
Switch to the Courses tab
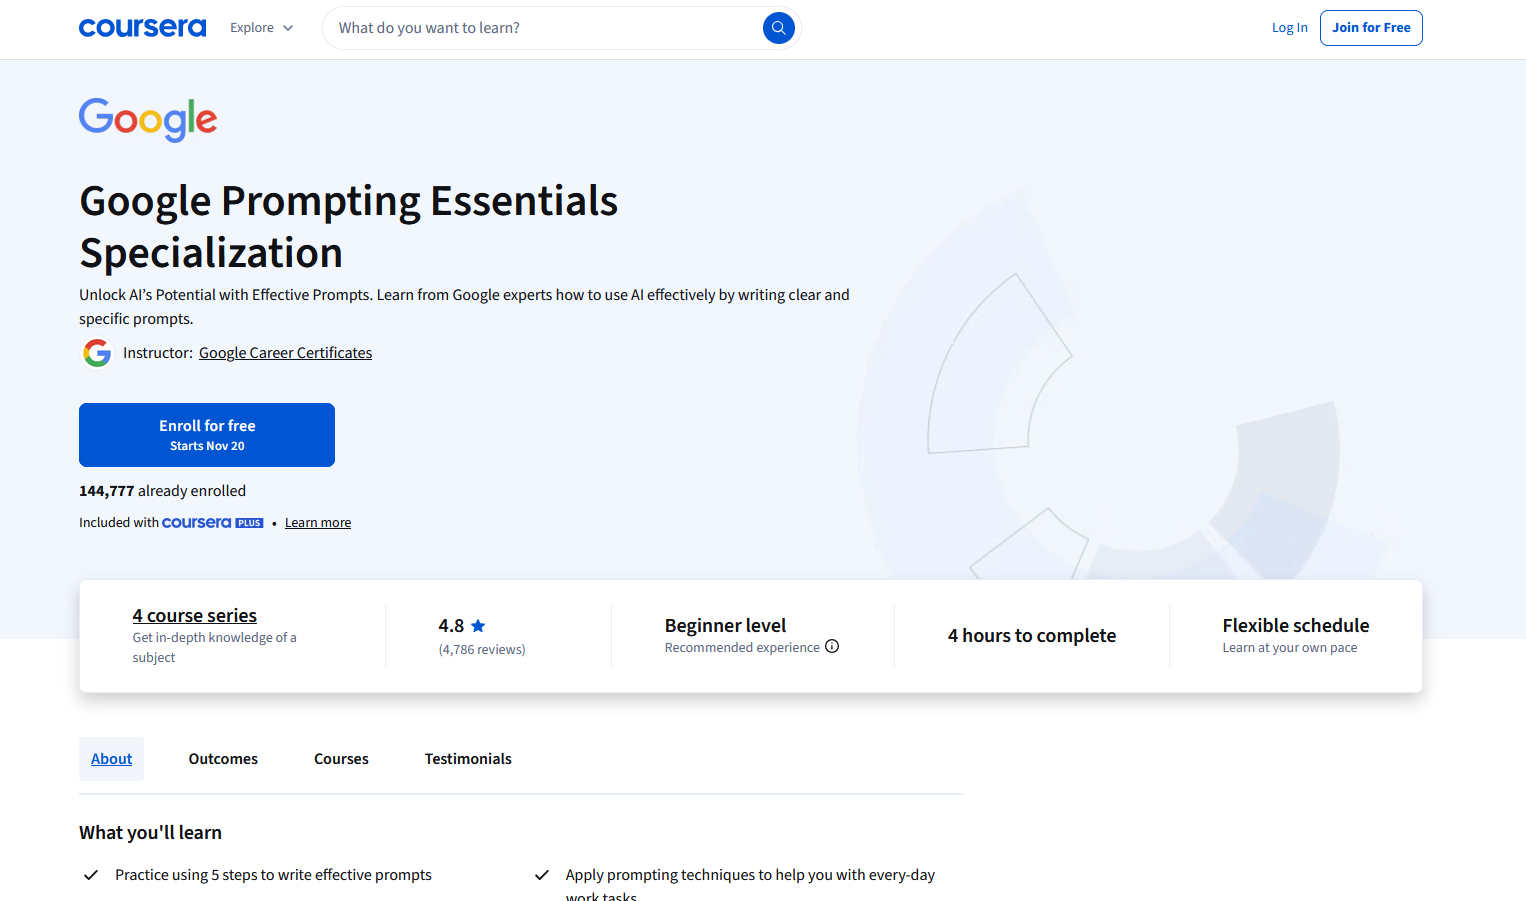[x=341, y=759]
